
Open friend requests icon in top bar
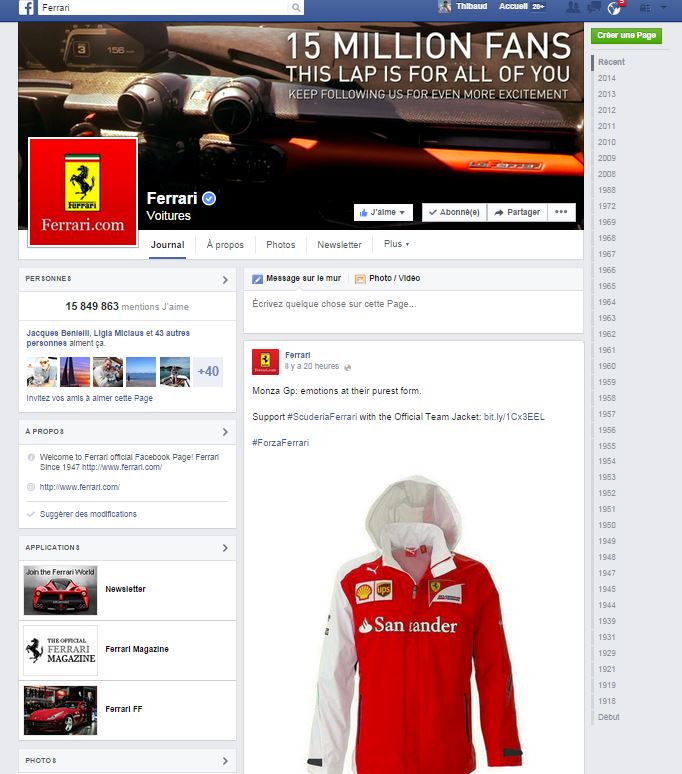[572, 7]
